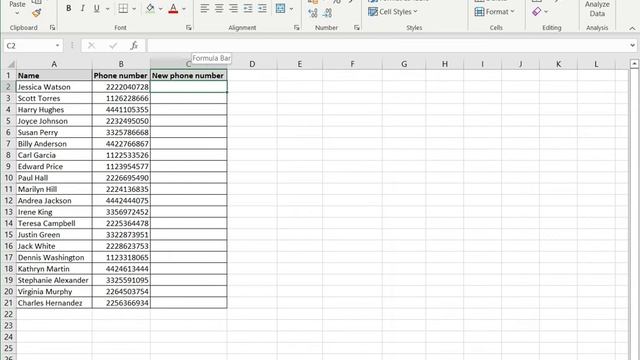This screenshot has width=640, height=360.
Task: Open Name Box dropdown arrow
Action: (58, 46)
